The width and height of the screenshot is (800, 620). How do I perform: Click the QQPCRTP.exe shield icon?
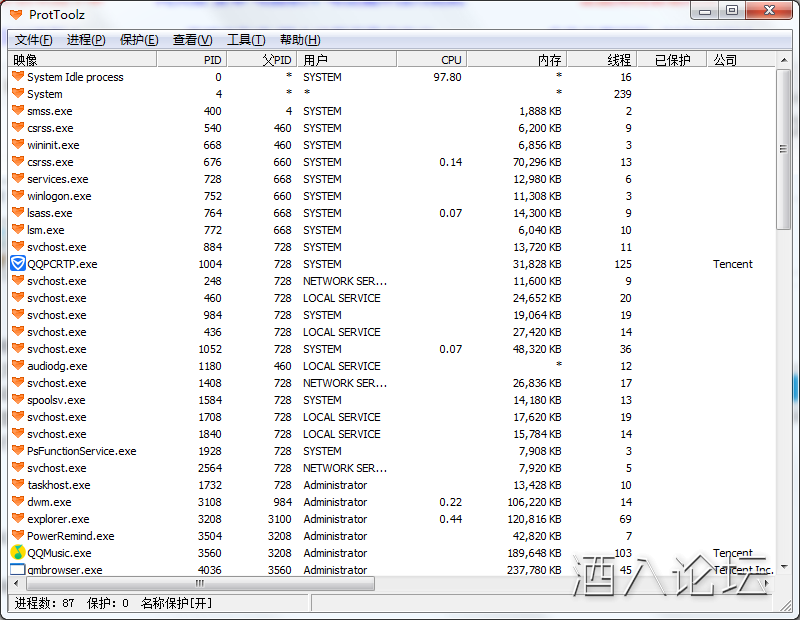point(17,264)
